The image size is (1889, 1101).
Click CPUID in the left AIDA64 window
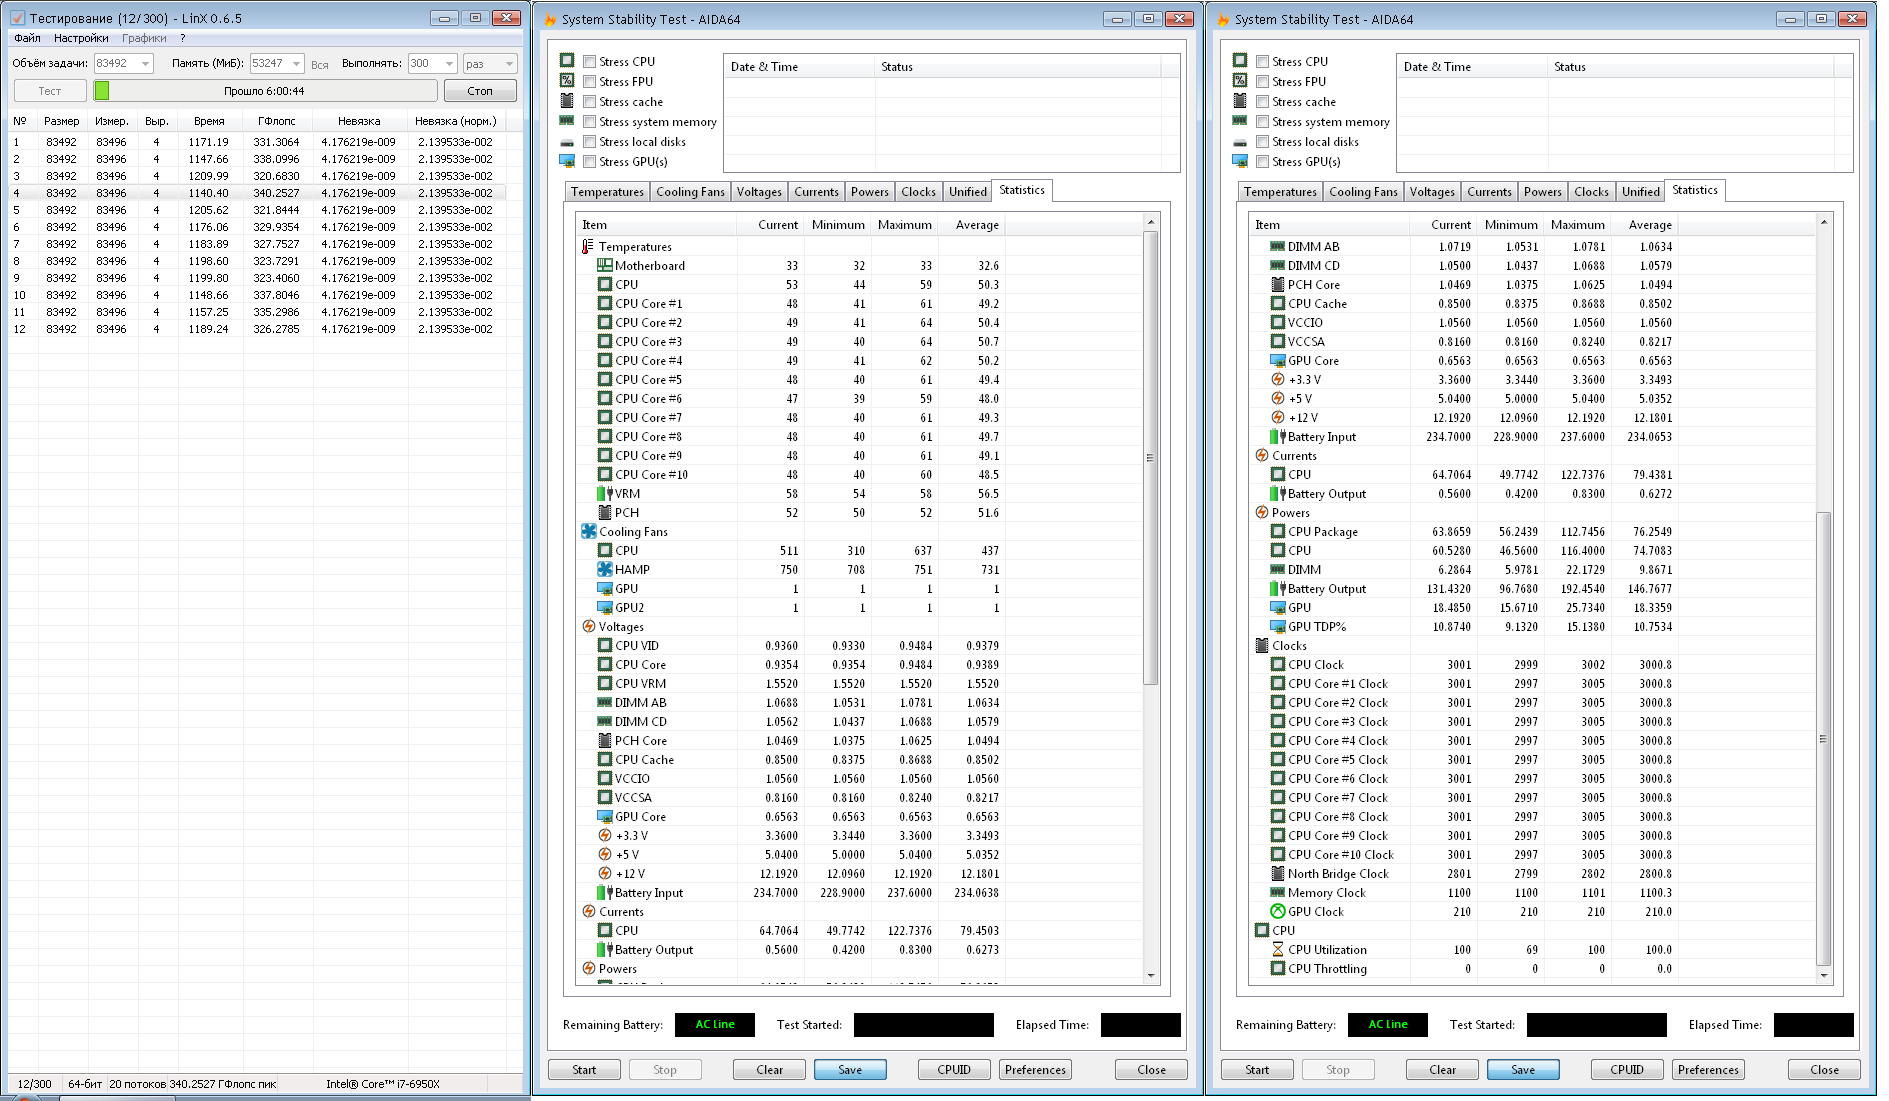(x=954, y=1070)
